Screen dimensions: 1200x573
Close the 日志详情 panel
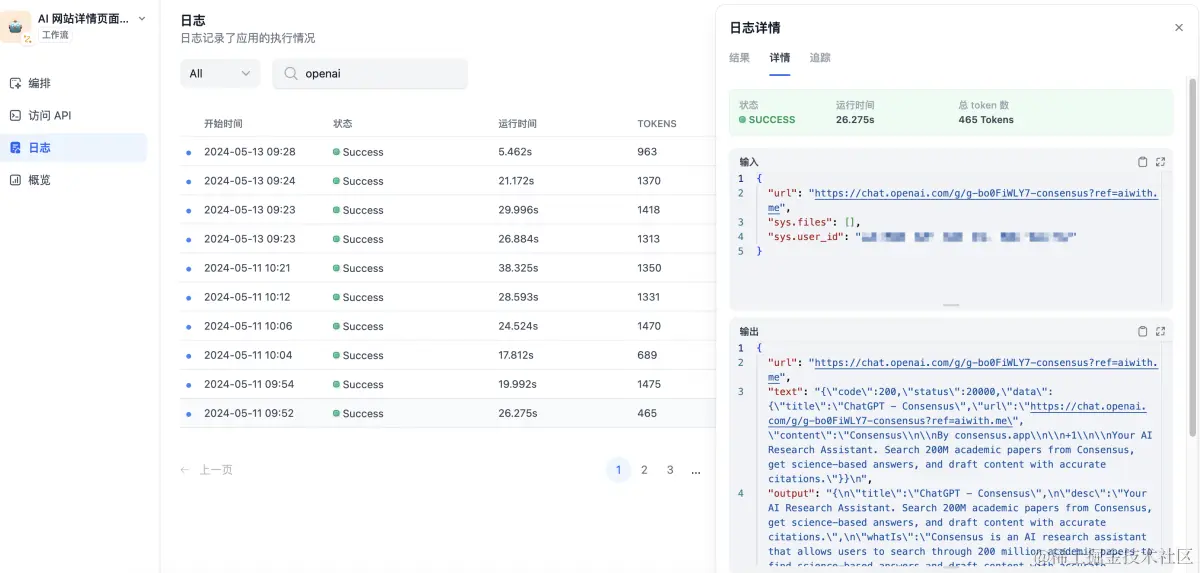point(1179,28)
